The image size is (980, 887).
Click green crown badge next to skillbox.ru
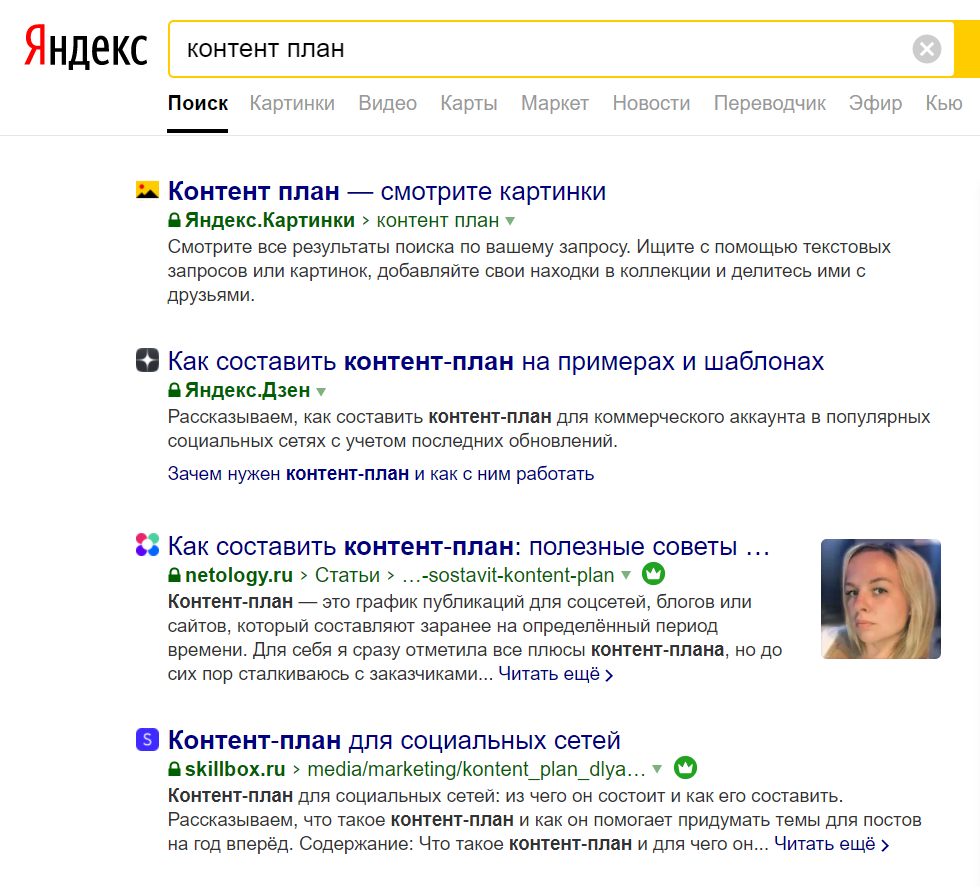coord(685,769)
